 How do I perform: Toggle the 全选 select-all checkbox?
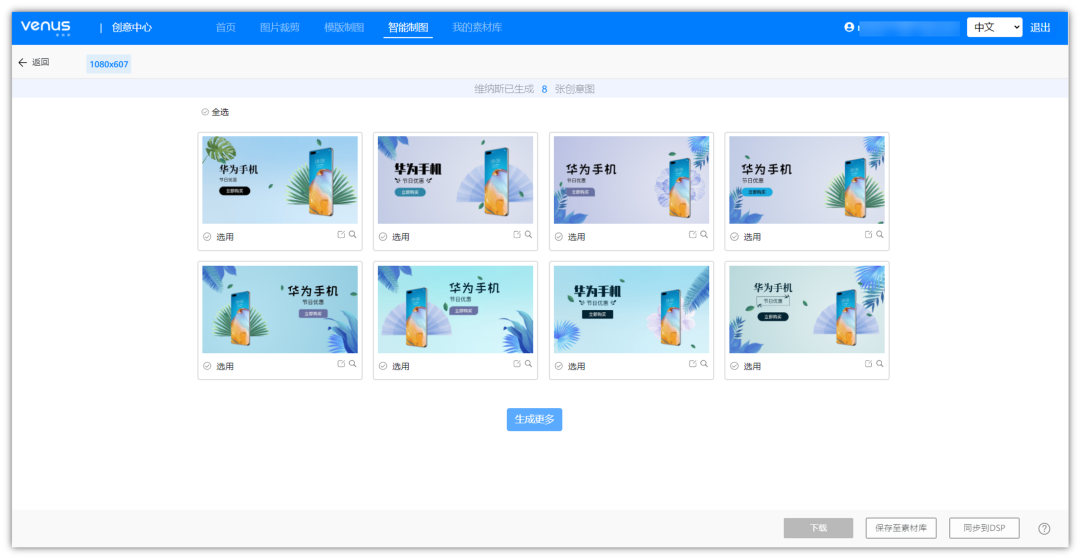(x=205, y=112)
